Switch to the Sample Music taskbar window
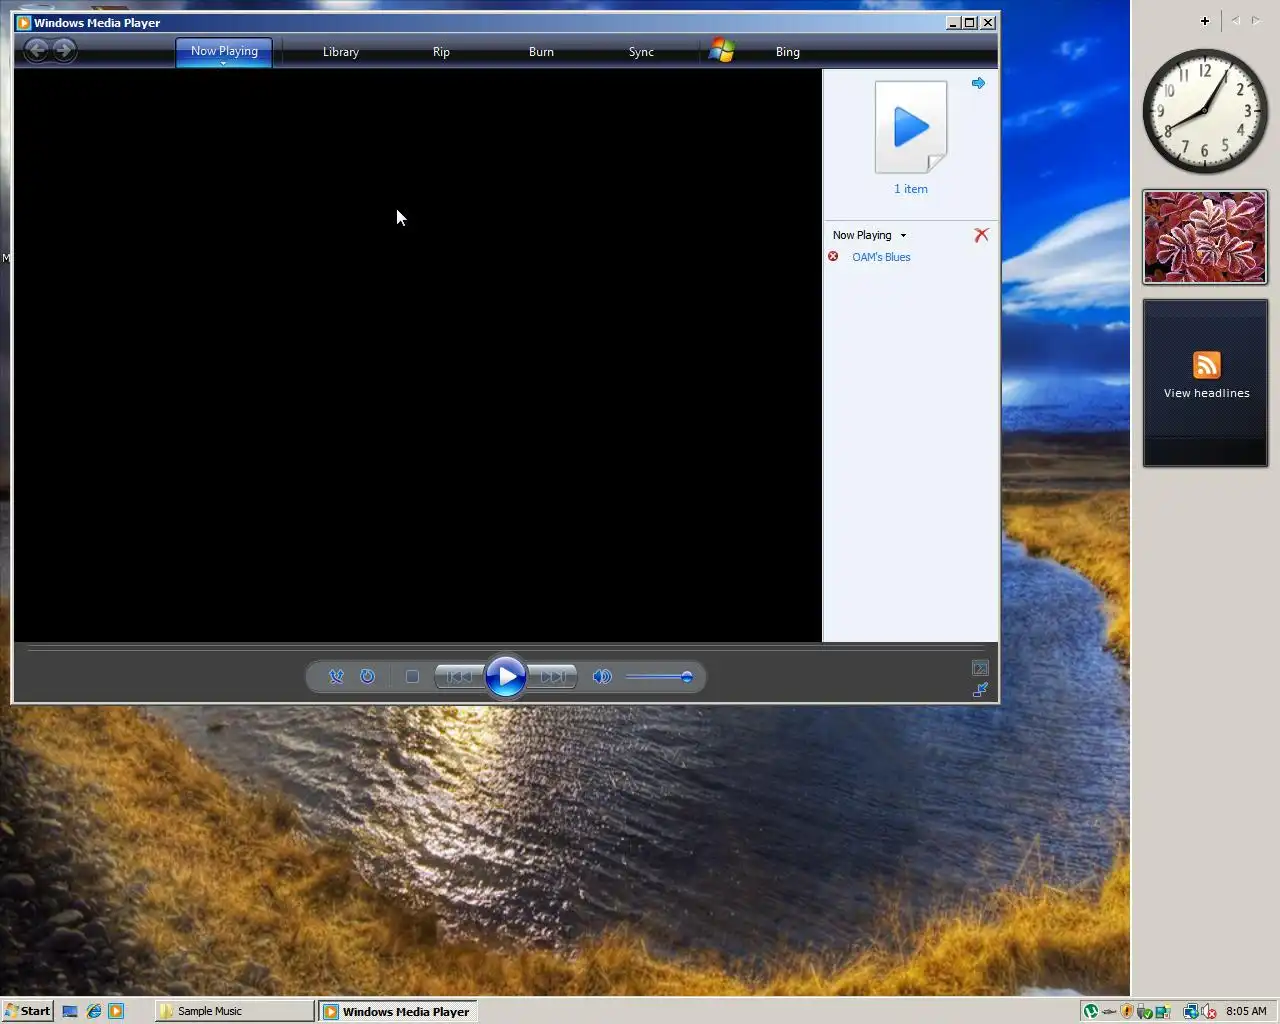Viewport: 1280px width, 1024px height. 235,1011
